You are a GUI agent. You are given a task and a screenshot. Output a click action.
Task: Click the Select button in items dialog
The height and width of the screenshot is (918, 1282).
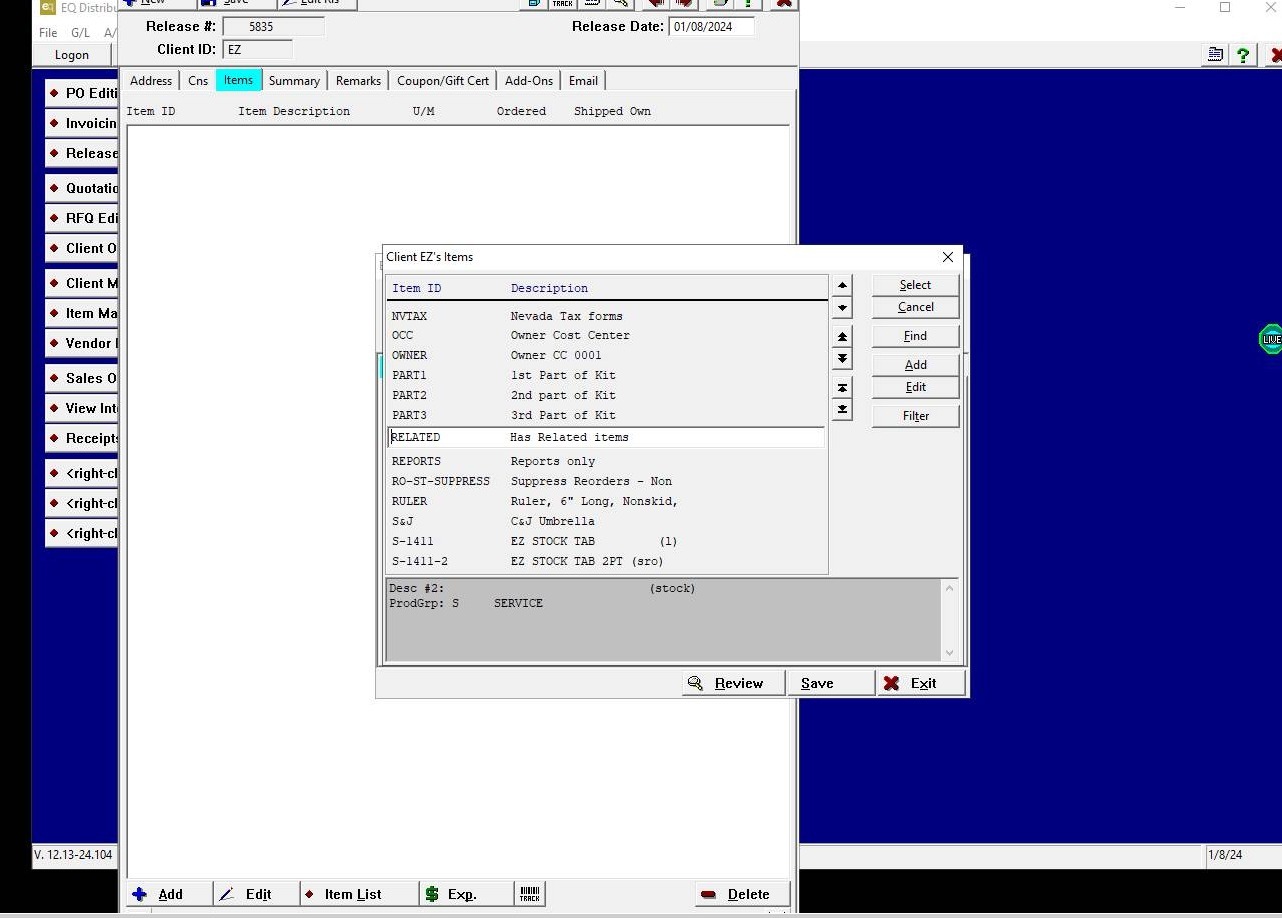[915, 285]
